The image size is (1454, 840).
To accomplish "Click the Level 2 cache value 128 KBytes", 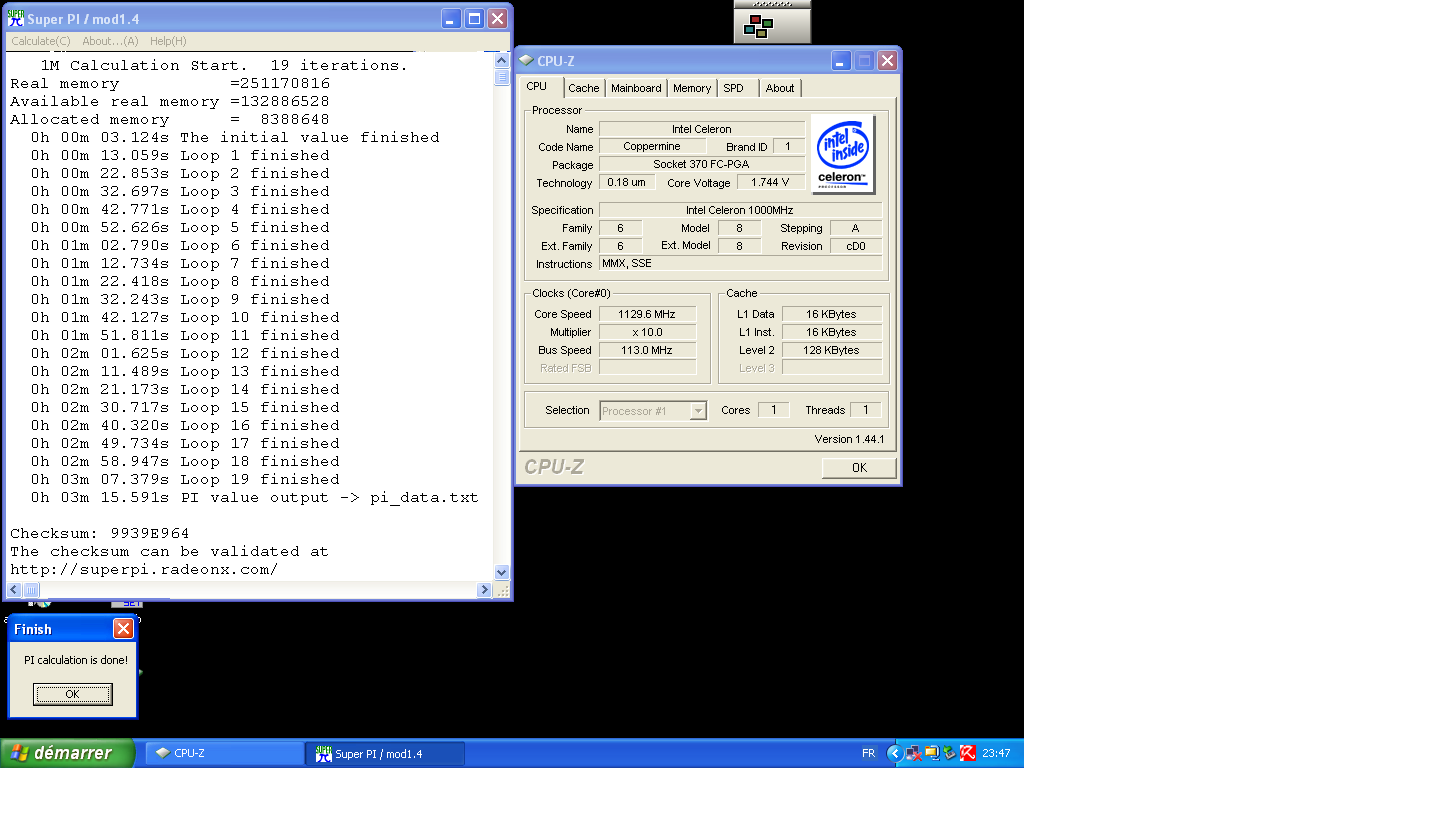I will click(x=832, y=350).
